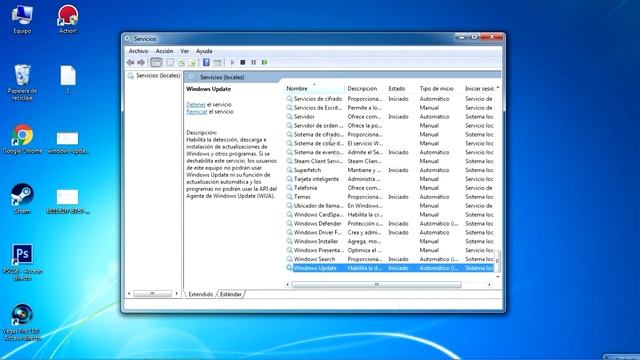Select the Windows Presenta... service row
The width and height of the screenshot is (640, 360).
(390, 250)
